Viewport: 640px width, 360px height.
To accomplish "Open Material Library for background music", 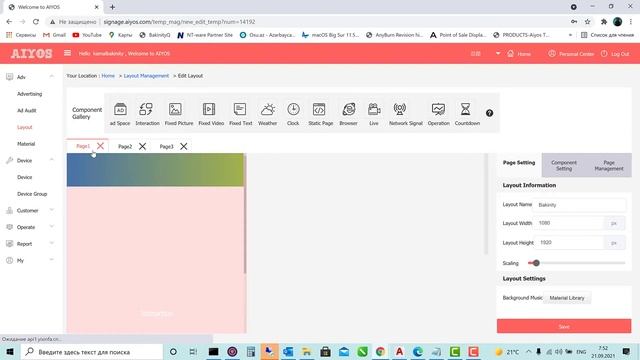I will click(x=567, y=298).
